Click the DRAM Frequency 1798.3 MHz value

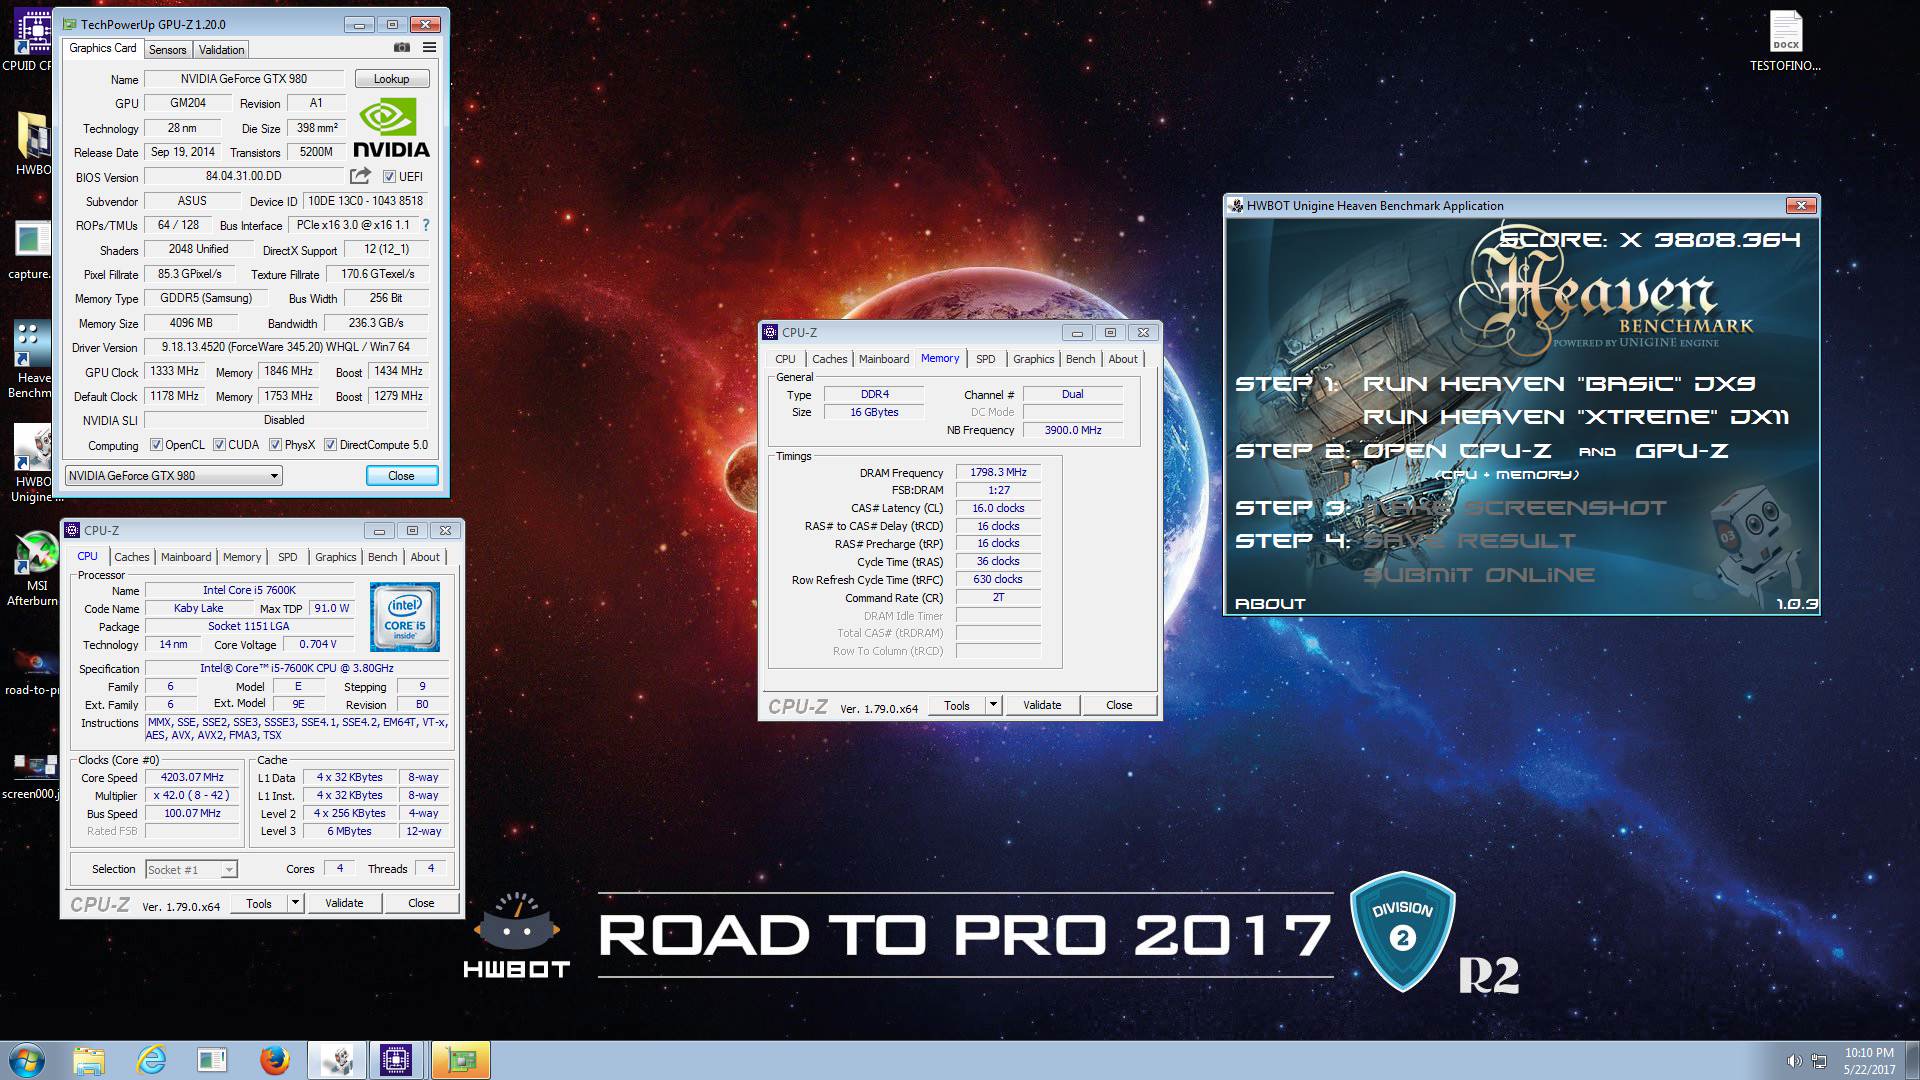(x=998, y=472)
